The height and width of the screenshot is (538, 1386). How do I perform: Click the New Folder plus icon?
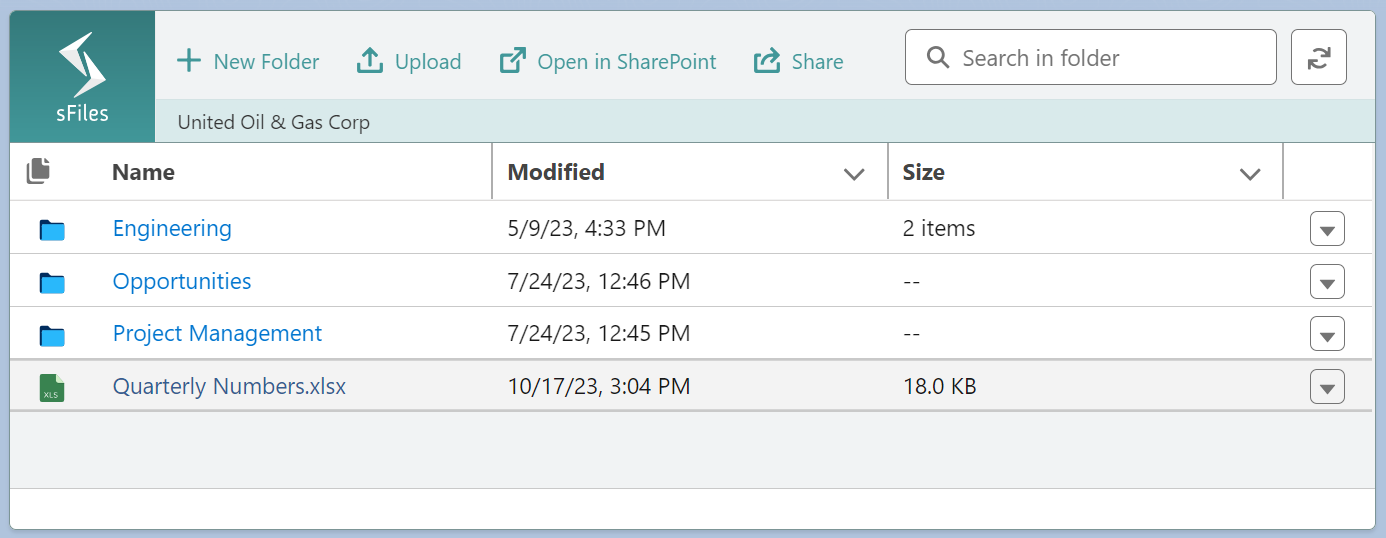pos(189,61)
